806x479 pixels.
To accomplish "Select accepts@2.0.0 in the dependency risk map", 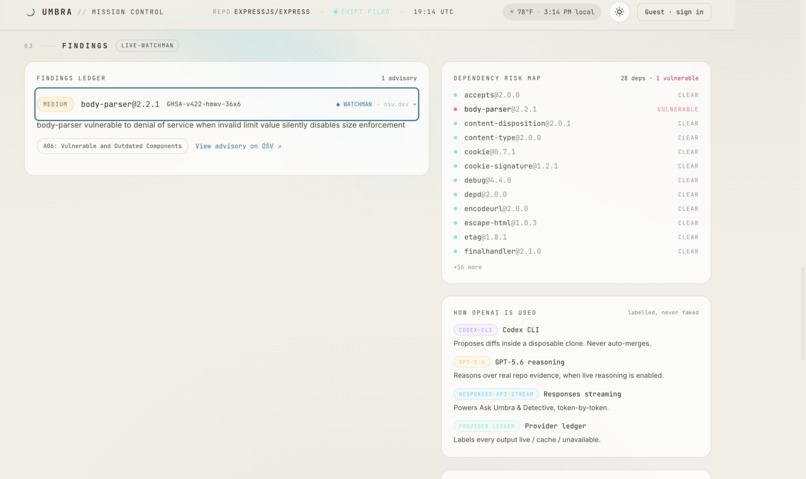I will 576,95.
